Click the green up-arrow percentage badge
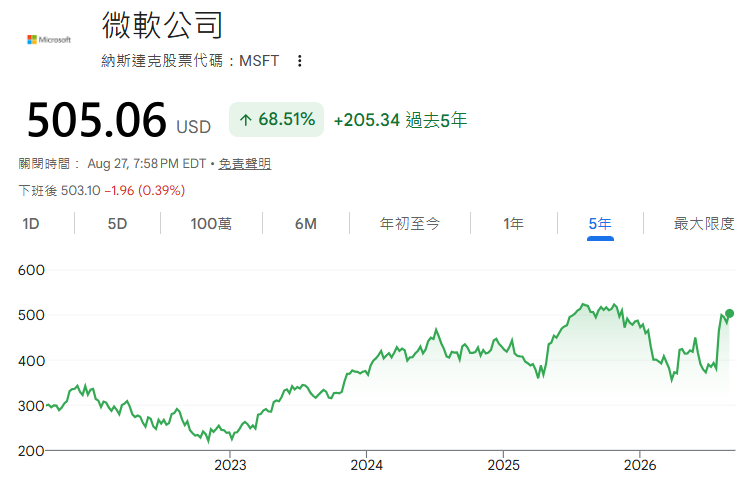This screenshot has width=748, height=480. (x=277, y=119)
